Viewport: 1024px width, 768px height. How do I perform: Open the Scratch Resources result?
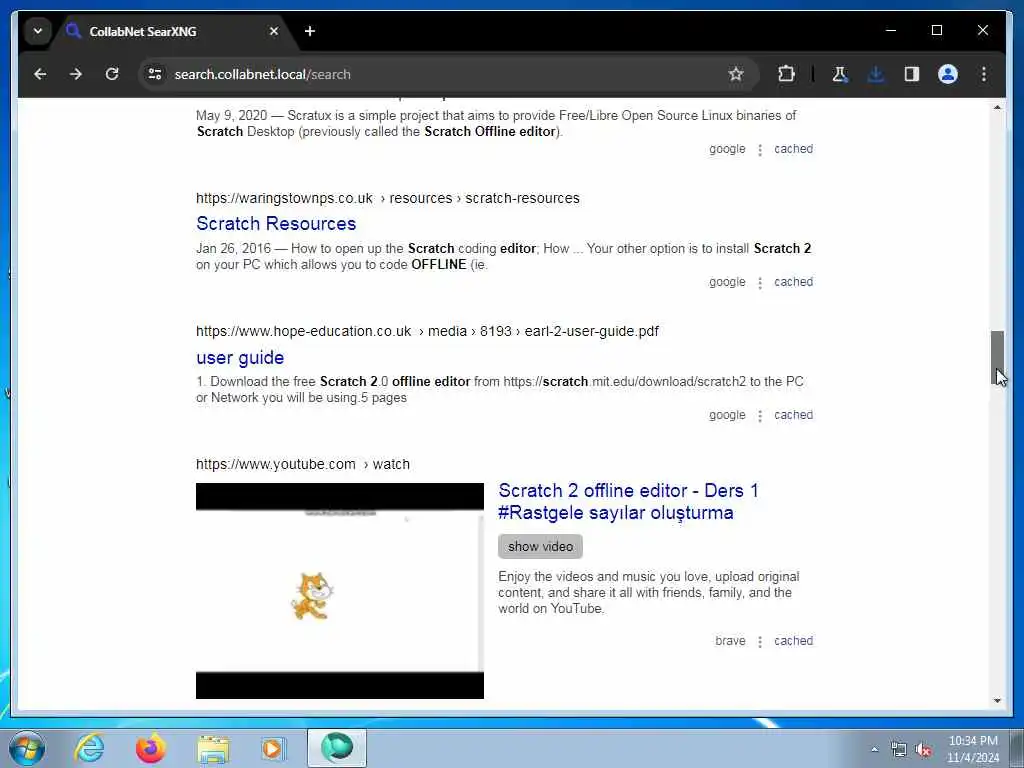pyautogui.click(x=276, y=223)
